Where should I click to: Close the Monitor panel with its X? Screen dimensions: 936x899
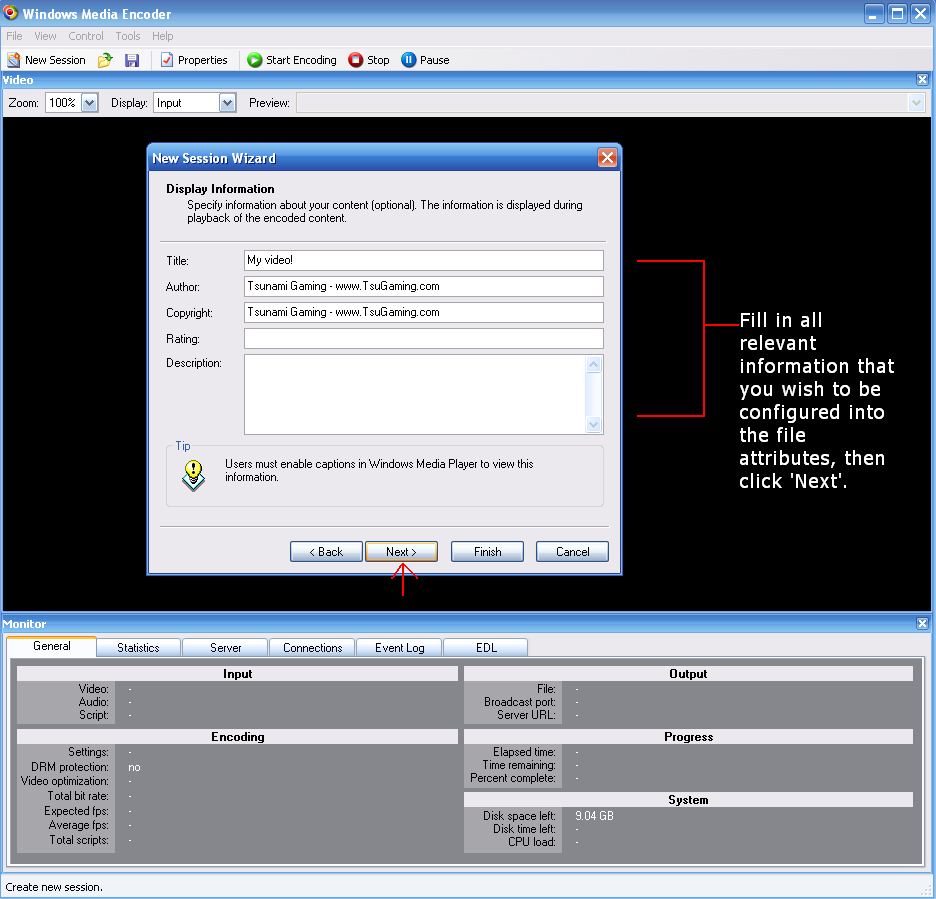coord(922,624)
